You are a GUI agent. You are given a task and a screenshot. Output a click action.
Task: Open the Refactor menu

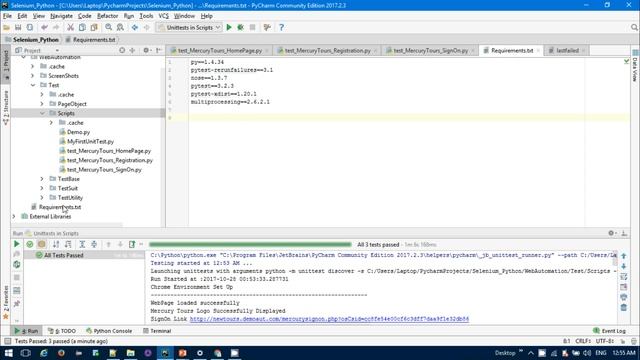pos(107,16)
